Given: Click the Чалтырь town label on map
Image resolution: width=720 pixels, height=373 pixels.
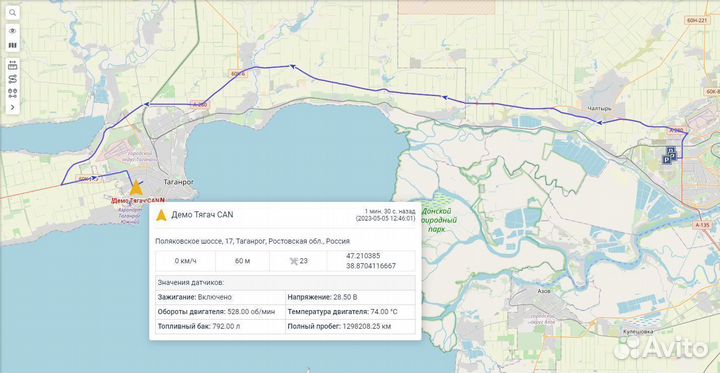Looking at the screenshot, I should pos(600,108).
